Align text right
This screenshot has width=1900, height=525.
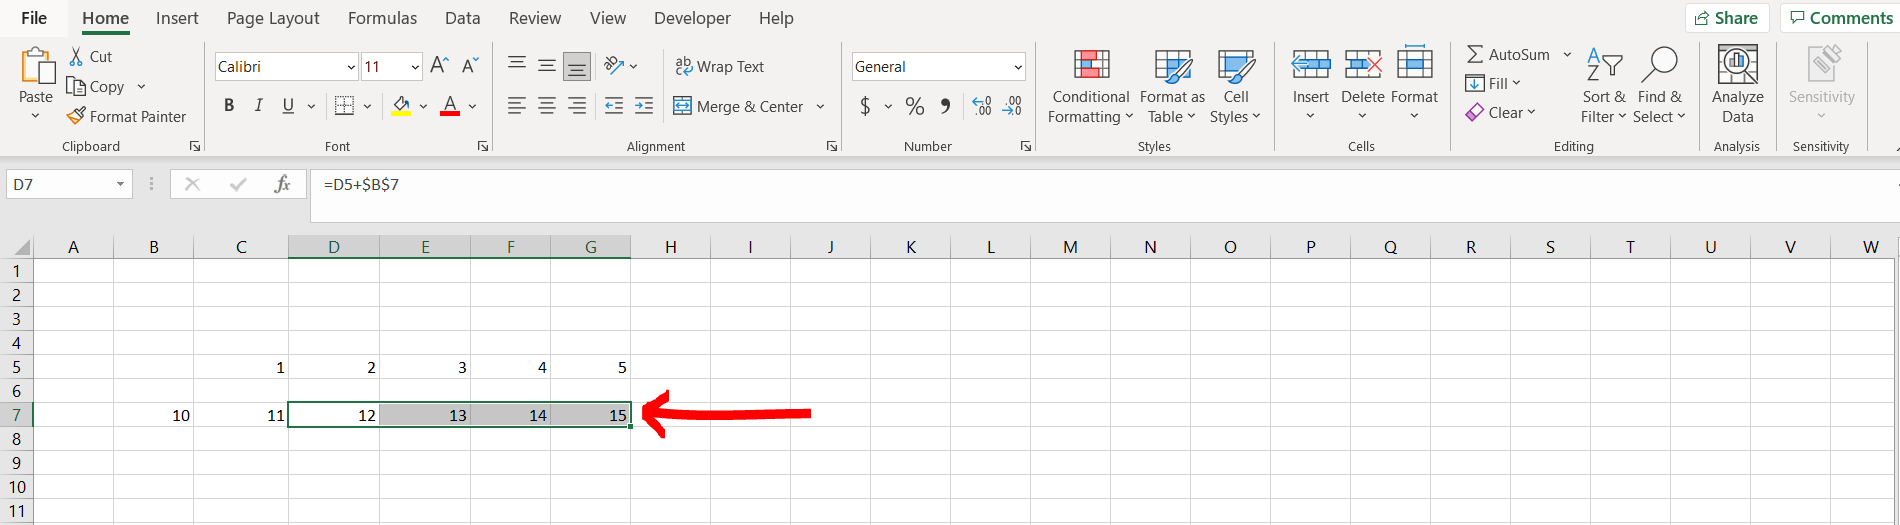(577, 105)
